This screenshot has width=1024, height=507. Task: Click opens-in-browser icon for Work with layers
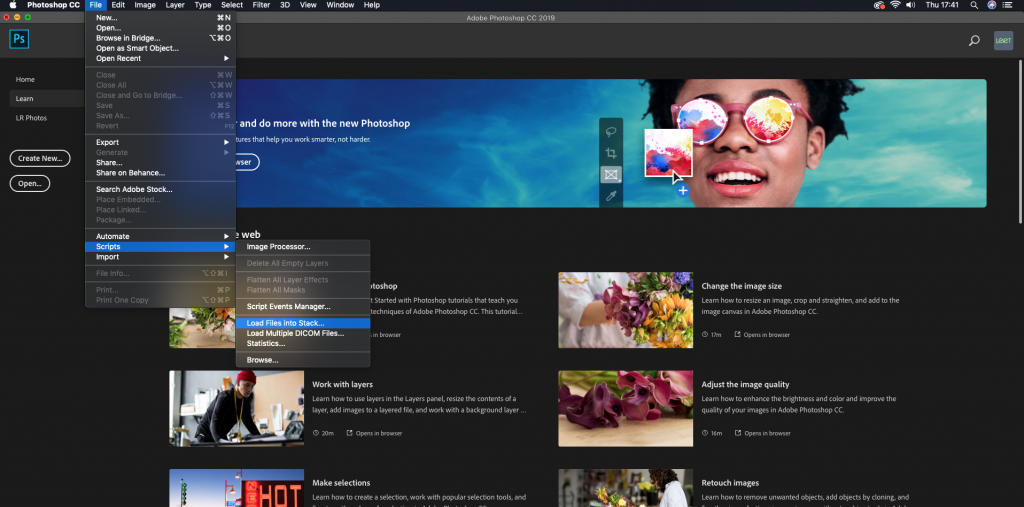point(349,433)
